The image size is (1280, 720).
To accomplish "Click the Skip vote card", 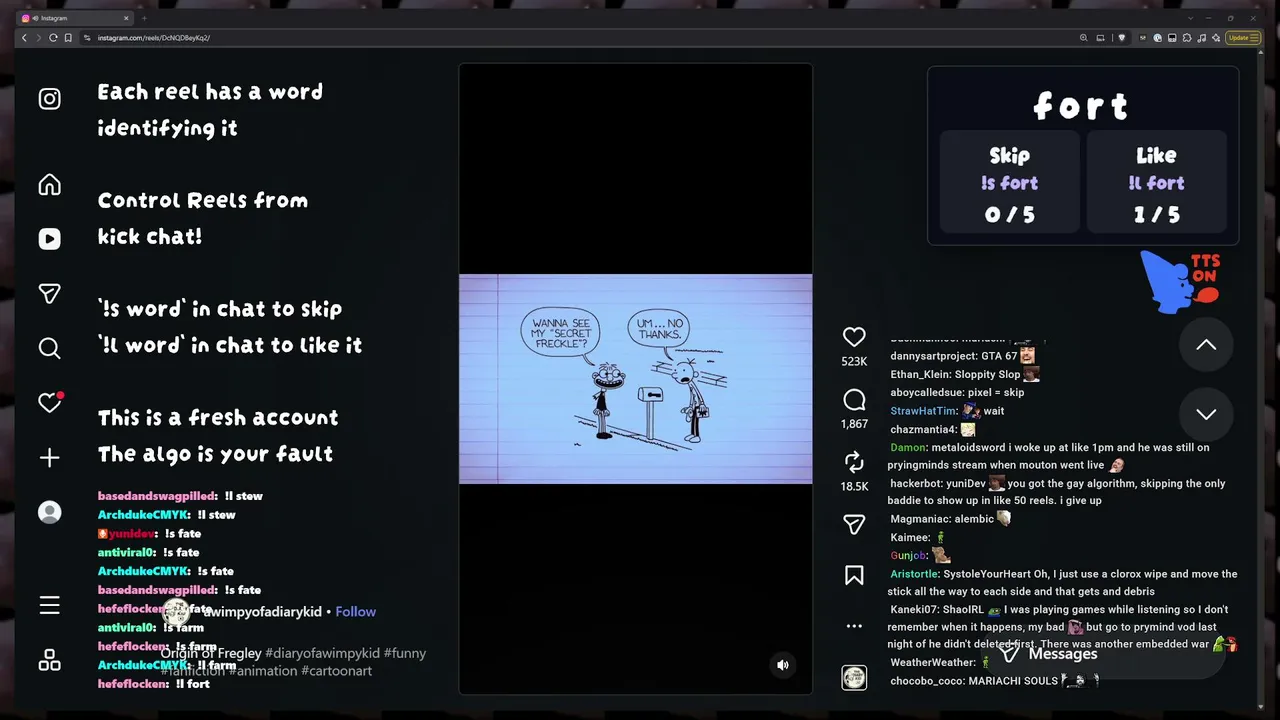I will (1009, 184).
